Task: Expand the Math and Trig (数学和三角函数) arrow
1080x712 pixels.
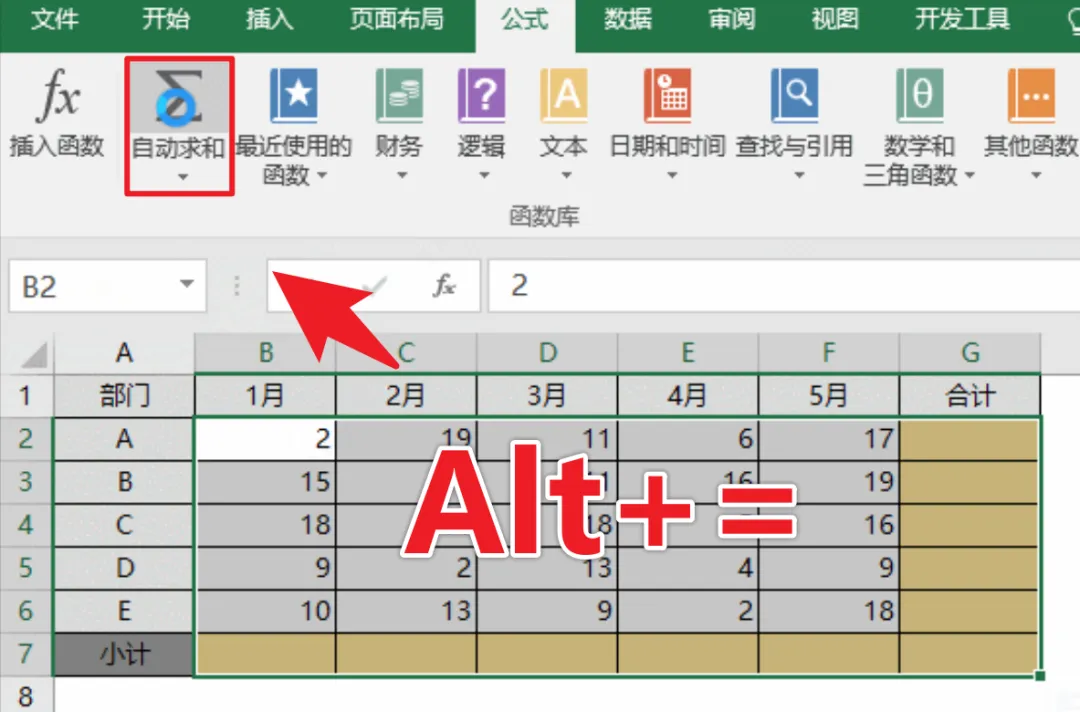Action: [x=970, y=176]
